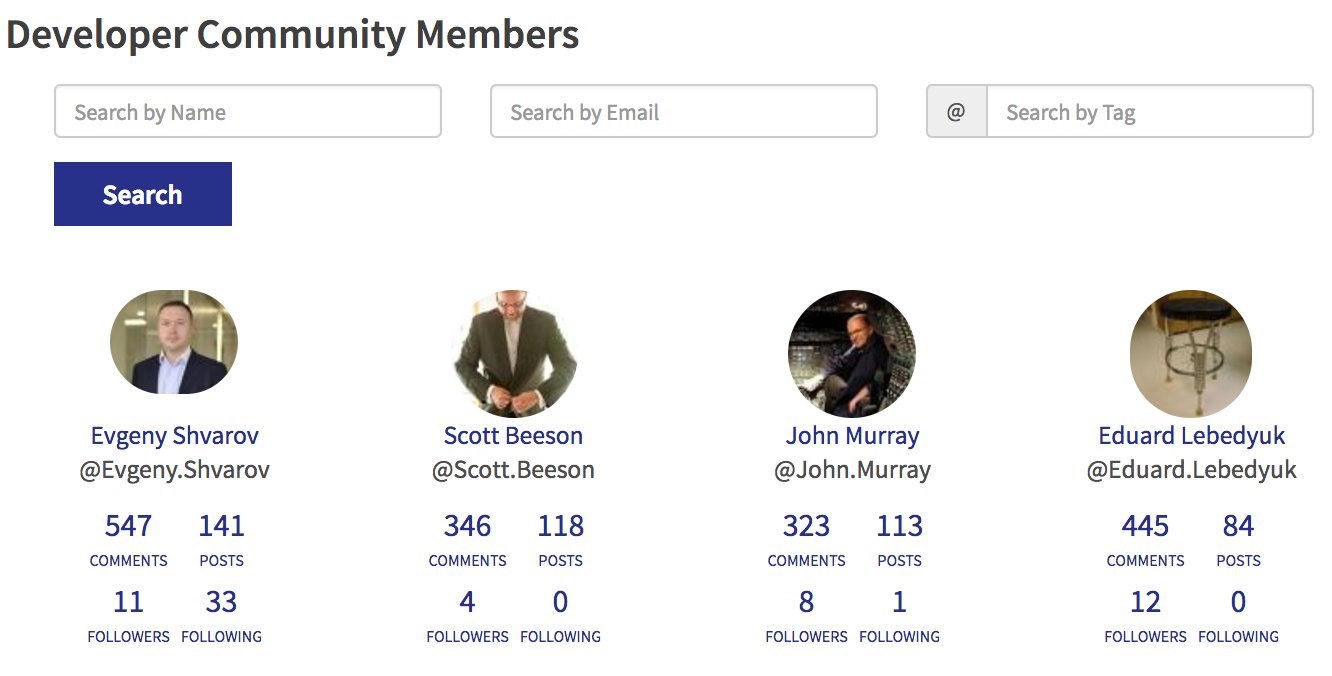
Task: View Evgeny Shvarov's 141 posts
Action: click(221, 526)
